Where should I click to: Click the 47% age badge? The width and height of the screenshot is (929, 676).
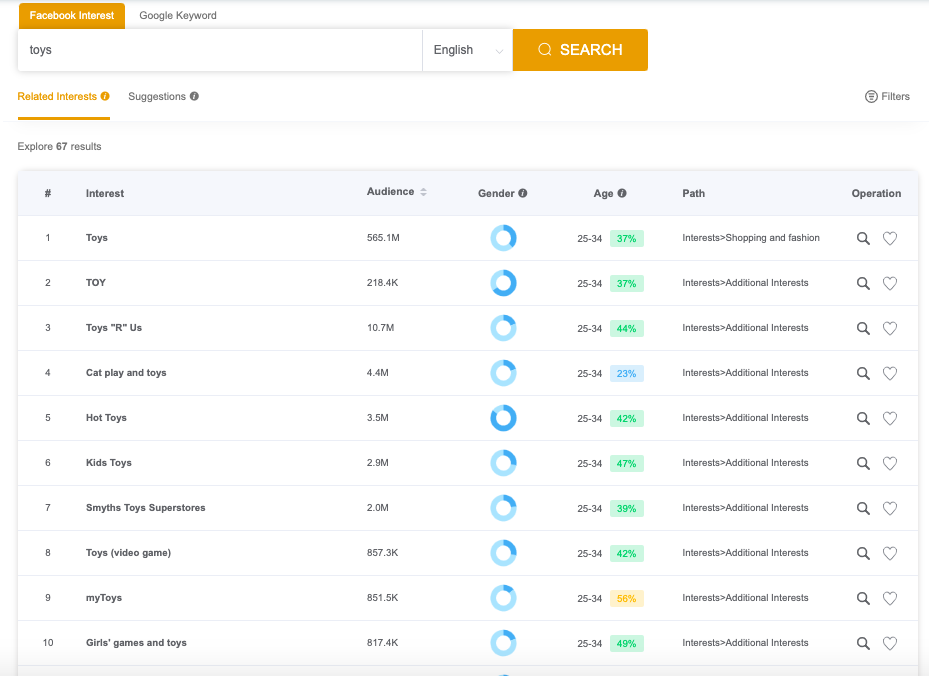tap(627, 464)
